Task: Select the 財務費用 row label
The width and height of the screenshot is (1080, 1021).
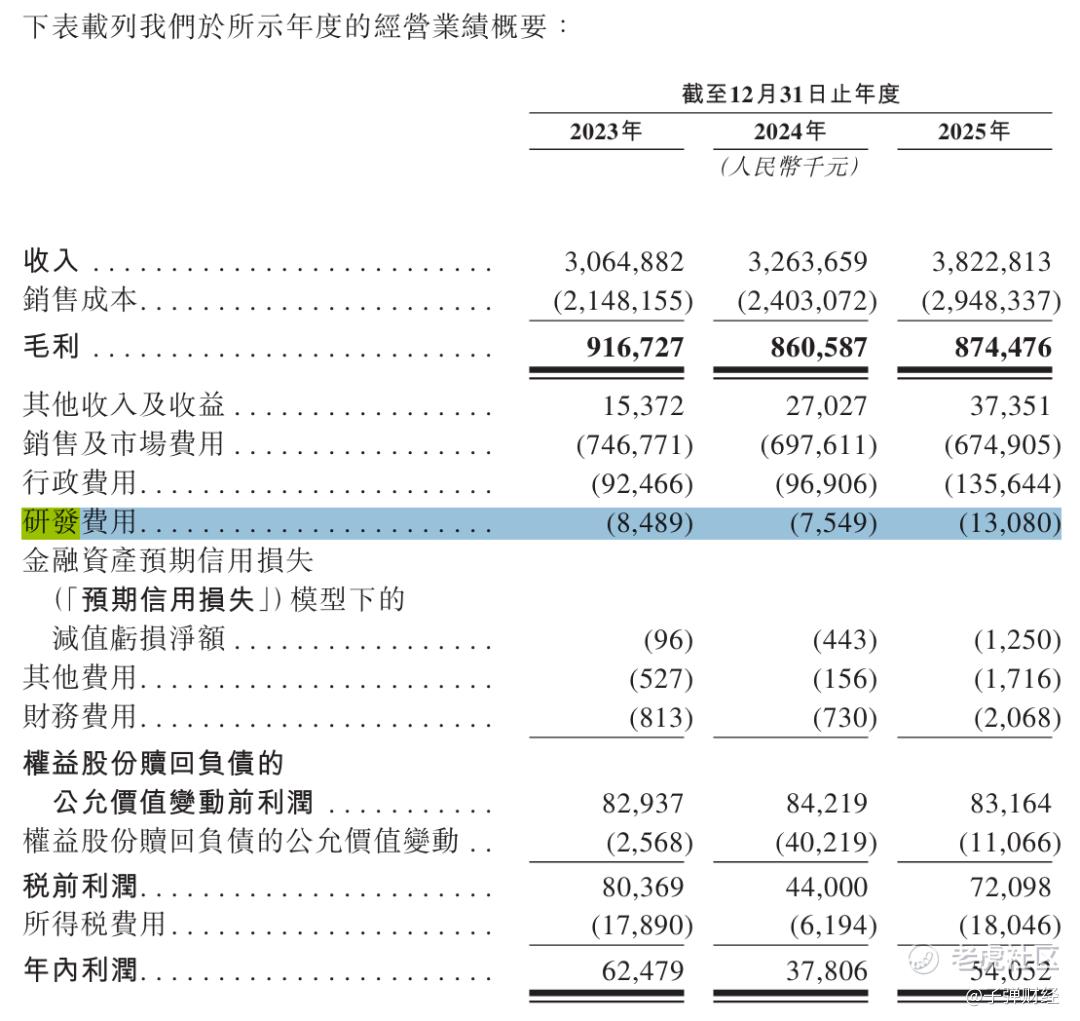Action: (81, 716)
